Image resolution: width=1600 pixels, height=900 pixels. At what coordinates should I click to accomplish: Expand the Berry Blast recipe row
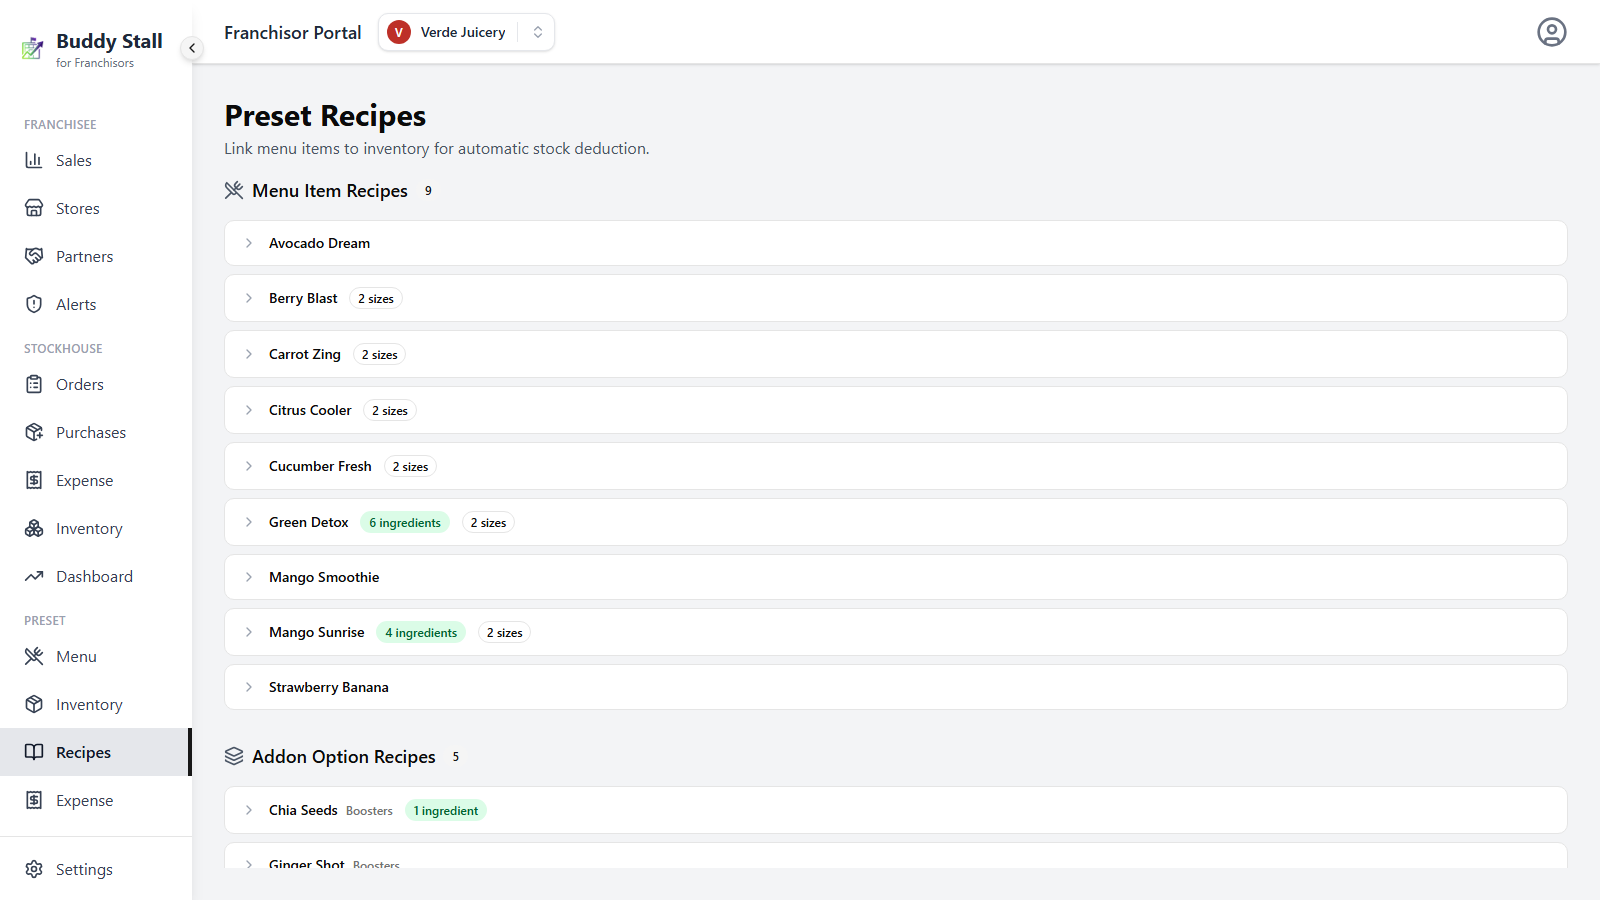(895, 298)
